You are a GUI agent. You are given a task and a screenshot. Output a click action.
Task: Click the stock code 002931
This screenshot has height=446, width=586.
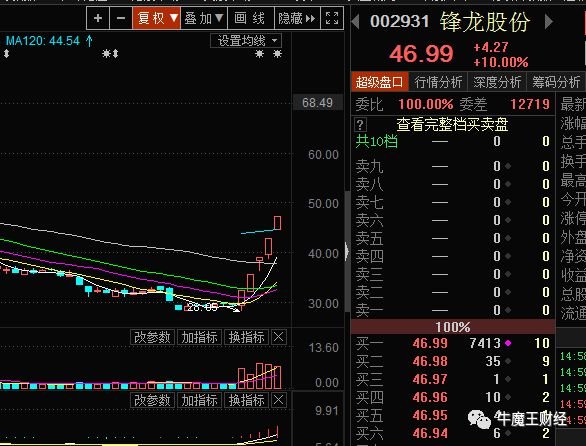pos(400,21)
